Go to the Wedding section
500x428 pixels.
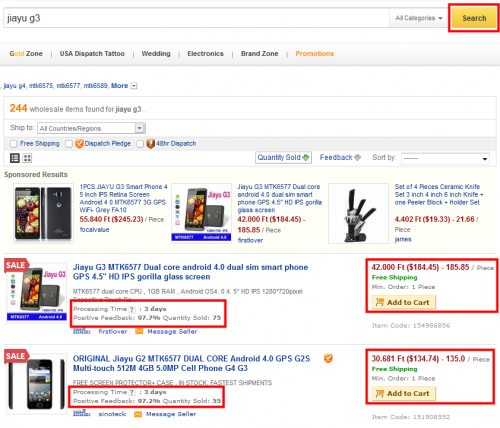(156, 54)
